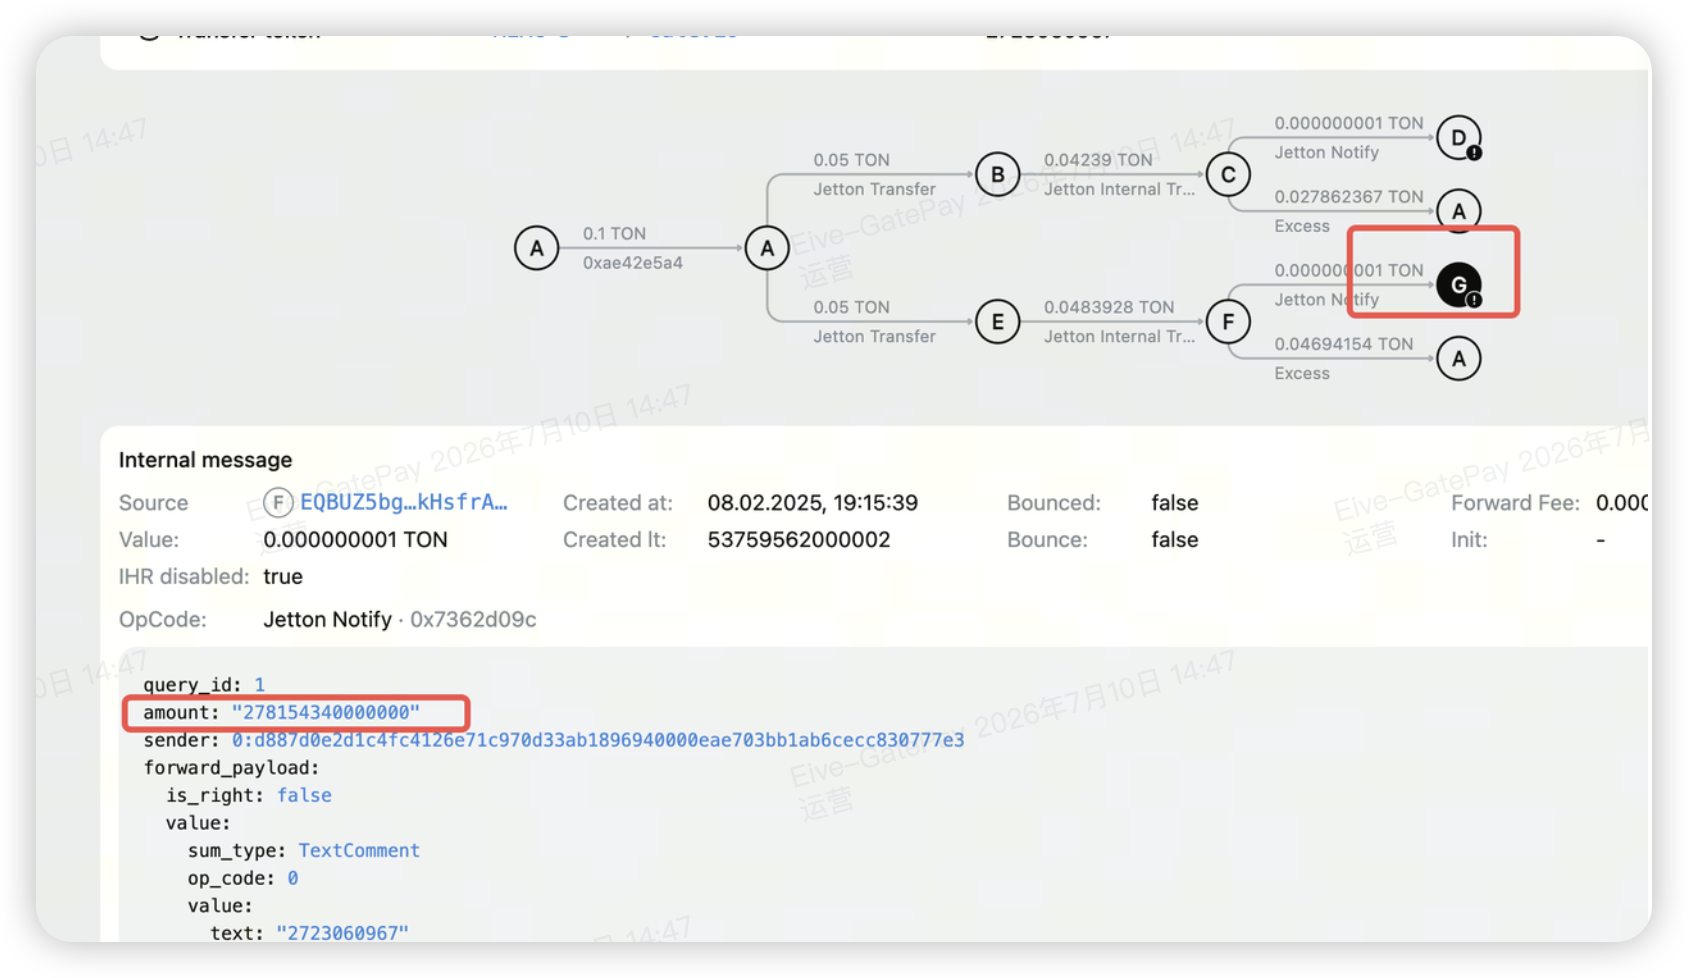The image size is (1688, 978).
Task: Click the 0.1 TON edge label
Action: (x=614, y=233)
